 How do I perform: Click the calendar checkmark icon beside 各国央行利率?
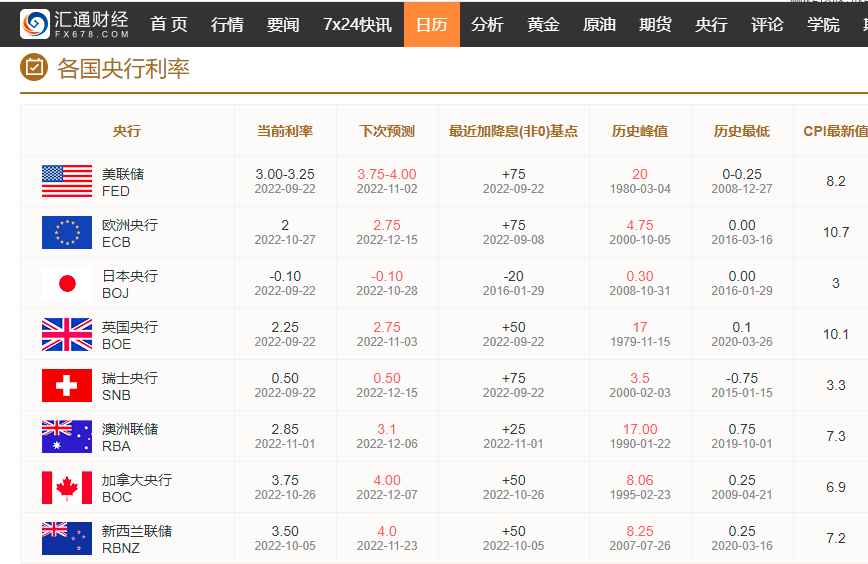click(34, 68)
